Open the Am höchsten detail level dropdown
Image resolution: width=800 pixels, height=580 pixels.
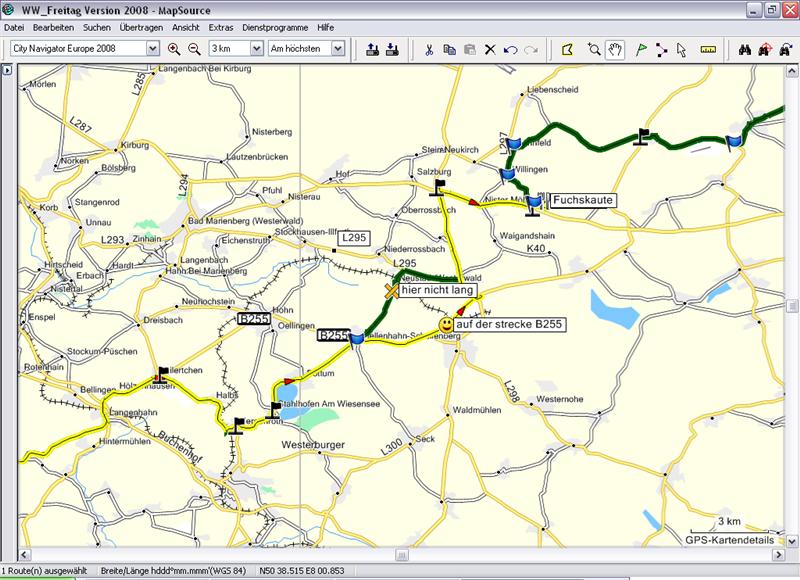[338, 48]
